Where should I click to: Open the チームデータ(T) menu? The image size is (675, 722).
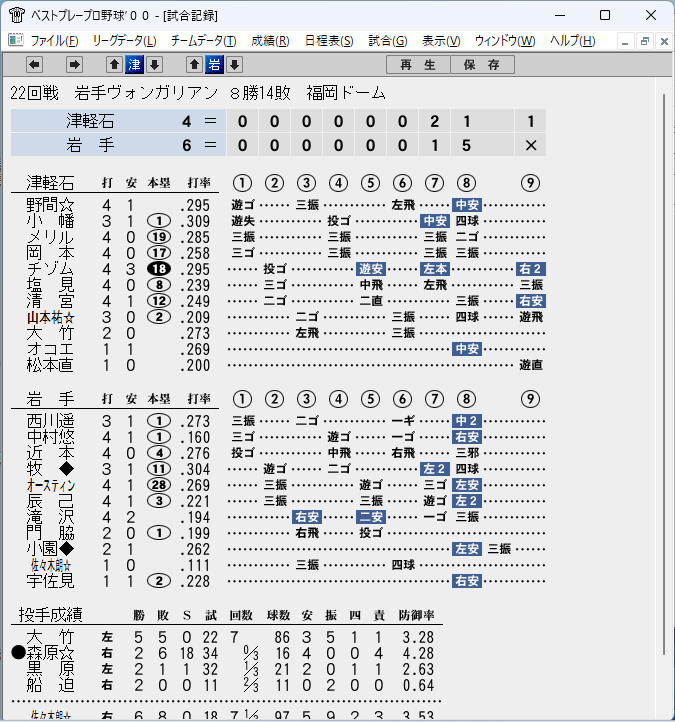coord(204,41)
